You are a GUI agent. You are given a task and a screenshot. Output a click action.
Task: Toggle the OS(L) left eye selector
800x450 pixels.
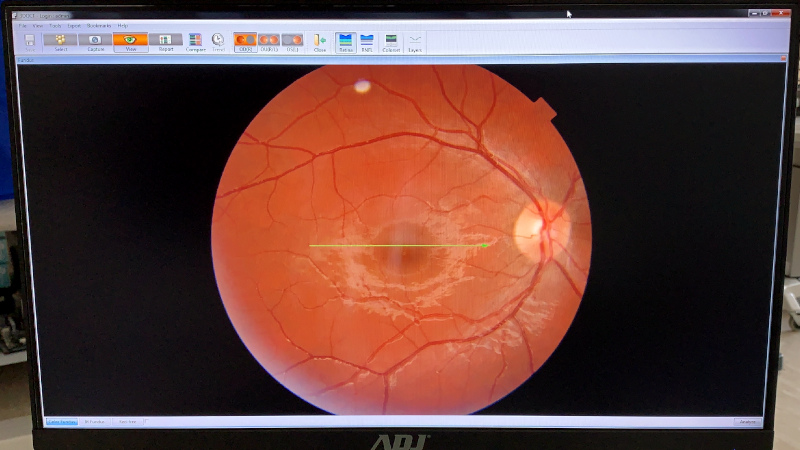coord(292,41)
